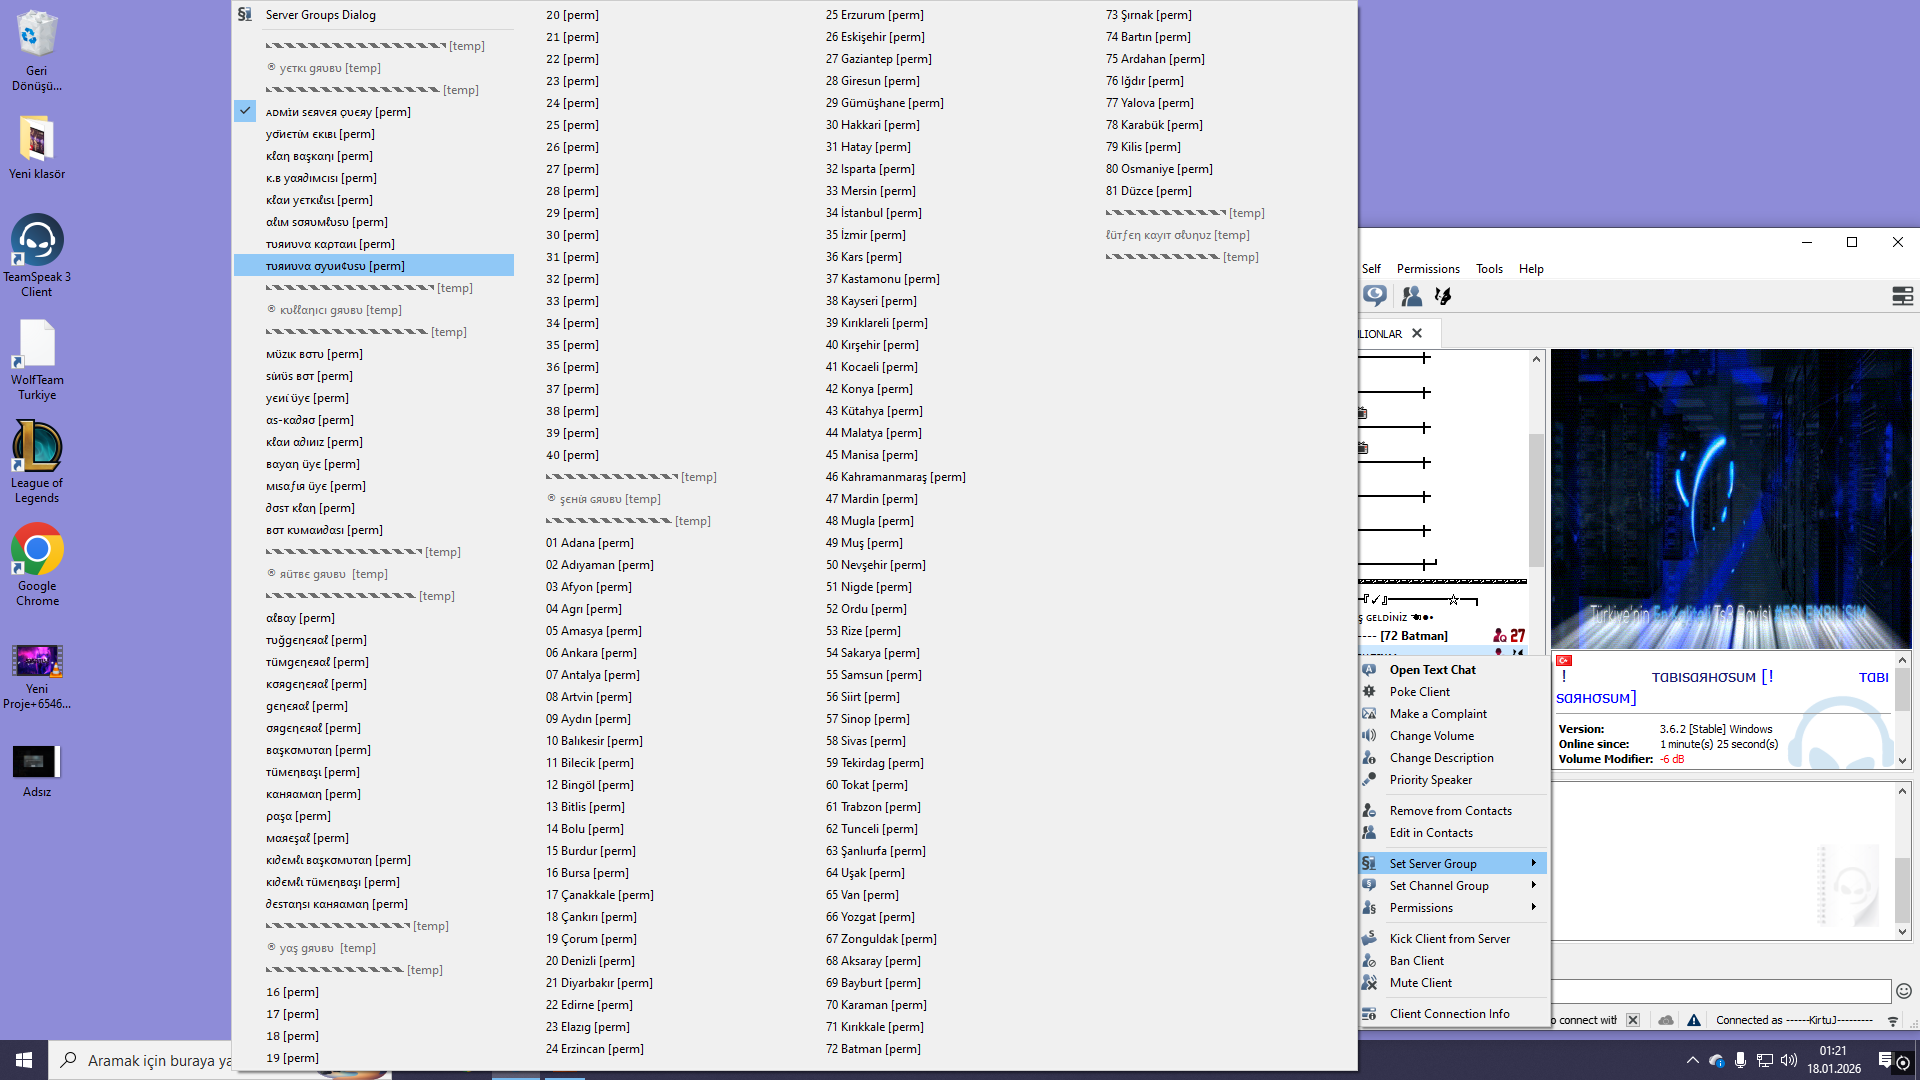Screen dimensions: 1920x1080
Task: Open the volume icon in system tray
Action: (1789, 1060)
